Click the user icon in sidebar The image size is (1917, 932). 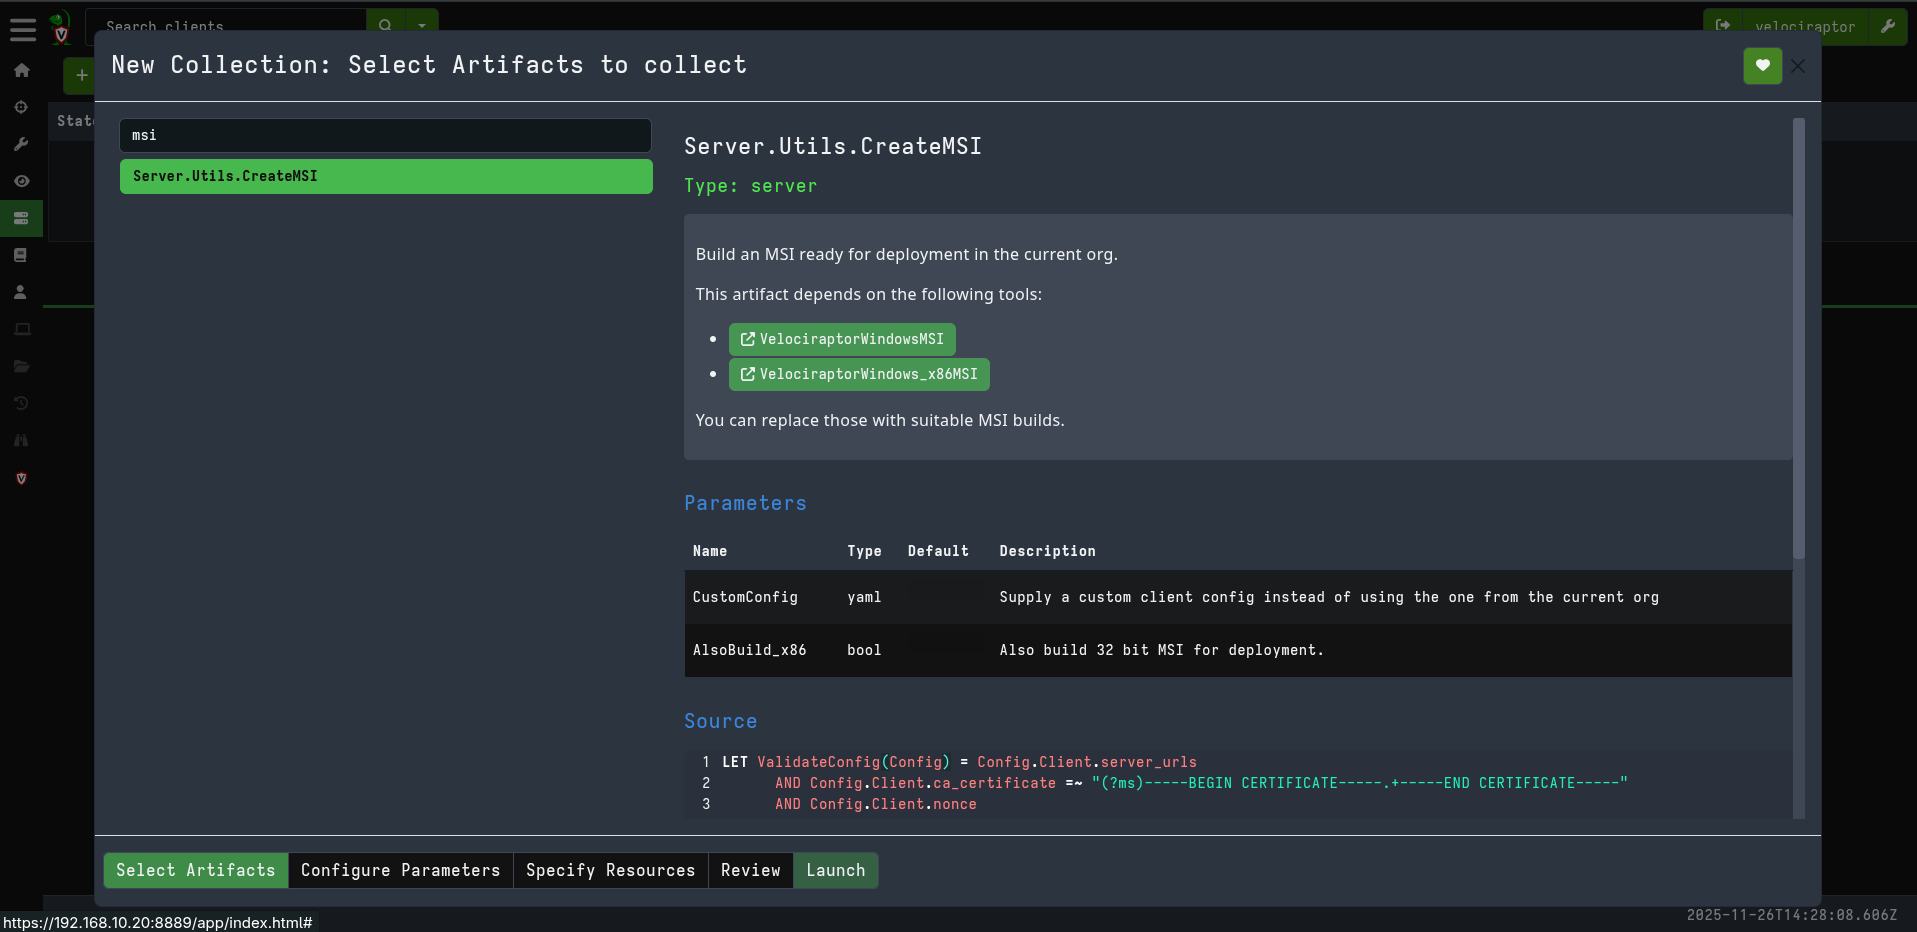21,293
